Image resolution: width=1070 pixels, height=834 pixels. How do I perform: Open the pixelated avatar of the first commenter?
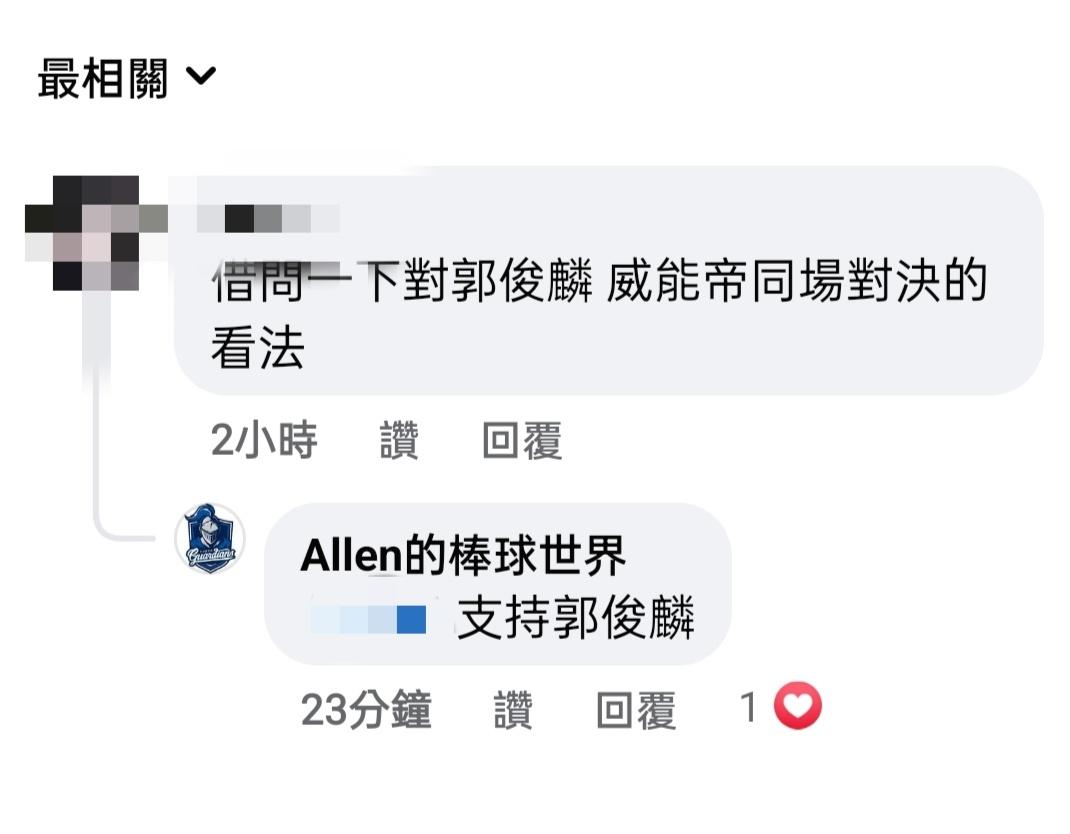click(x=96, y=233)
